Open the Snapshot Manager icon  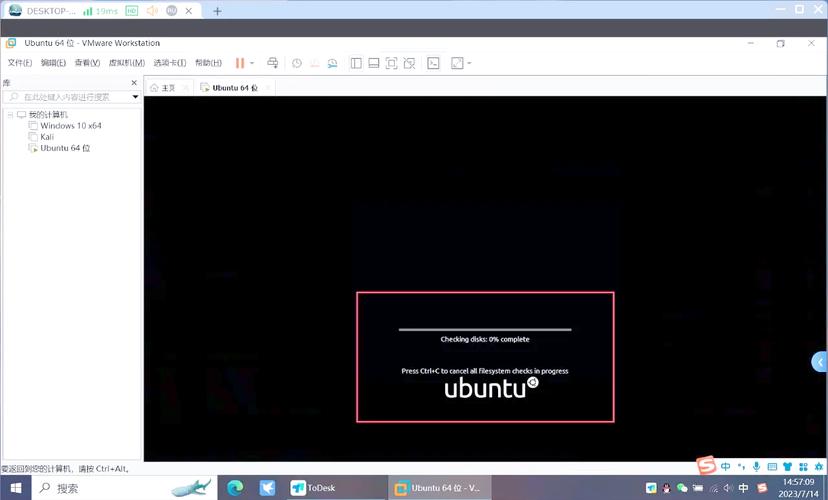332,63
